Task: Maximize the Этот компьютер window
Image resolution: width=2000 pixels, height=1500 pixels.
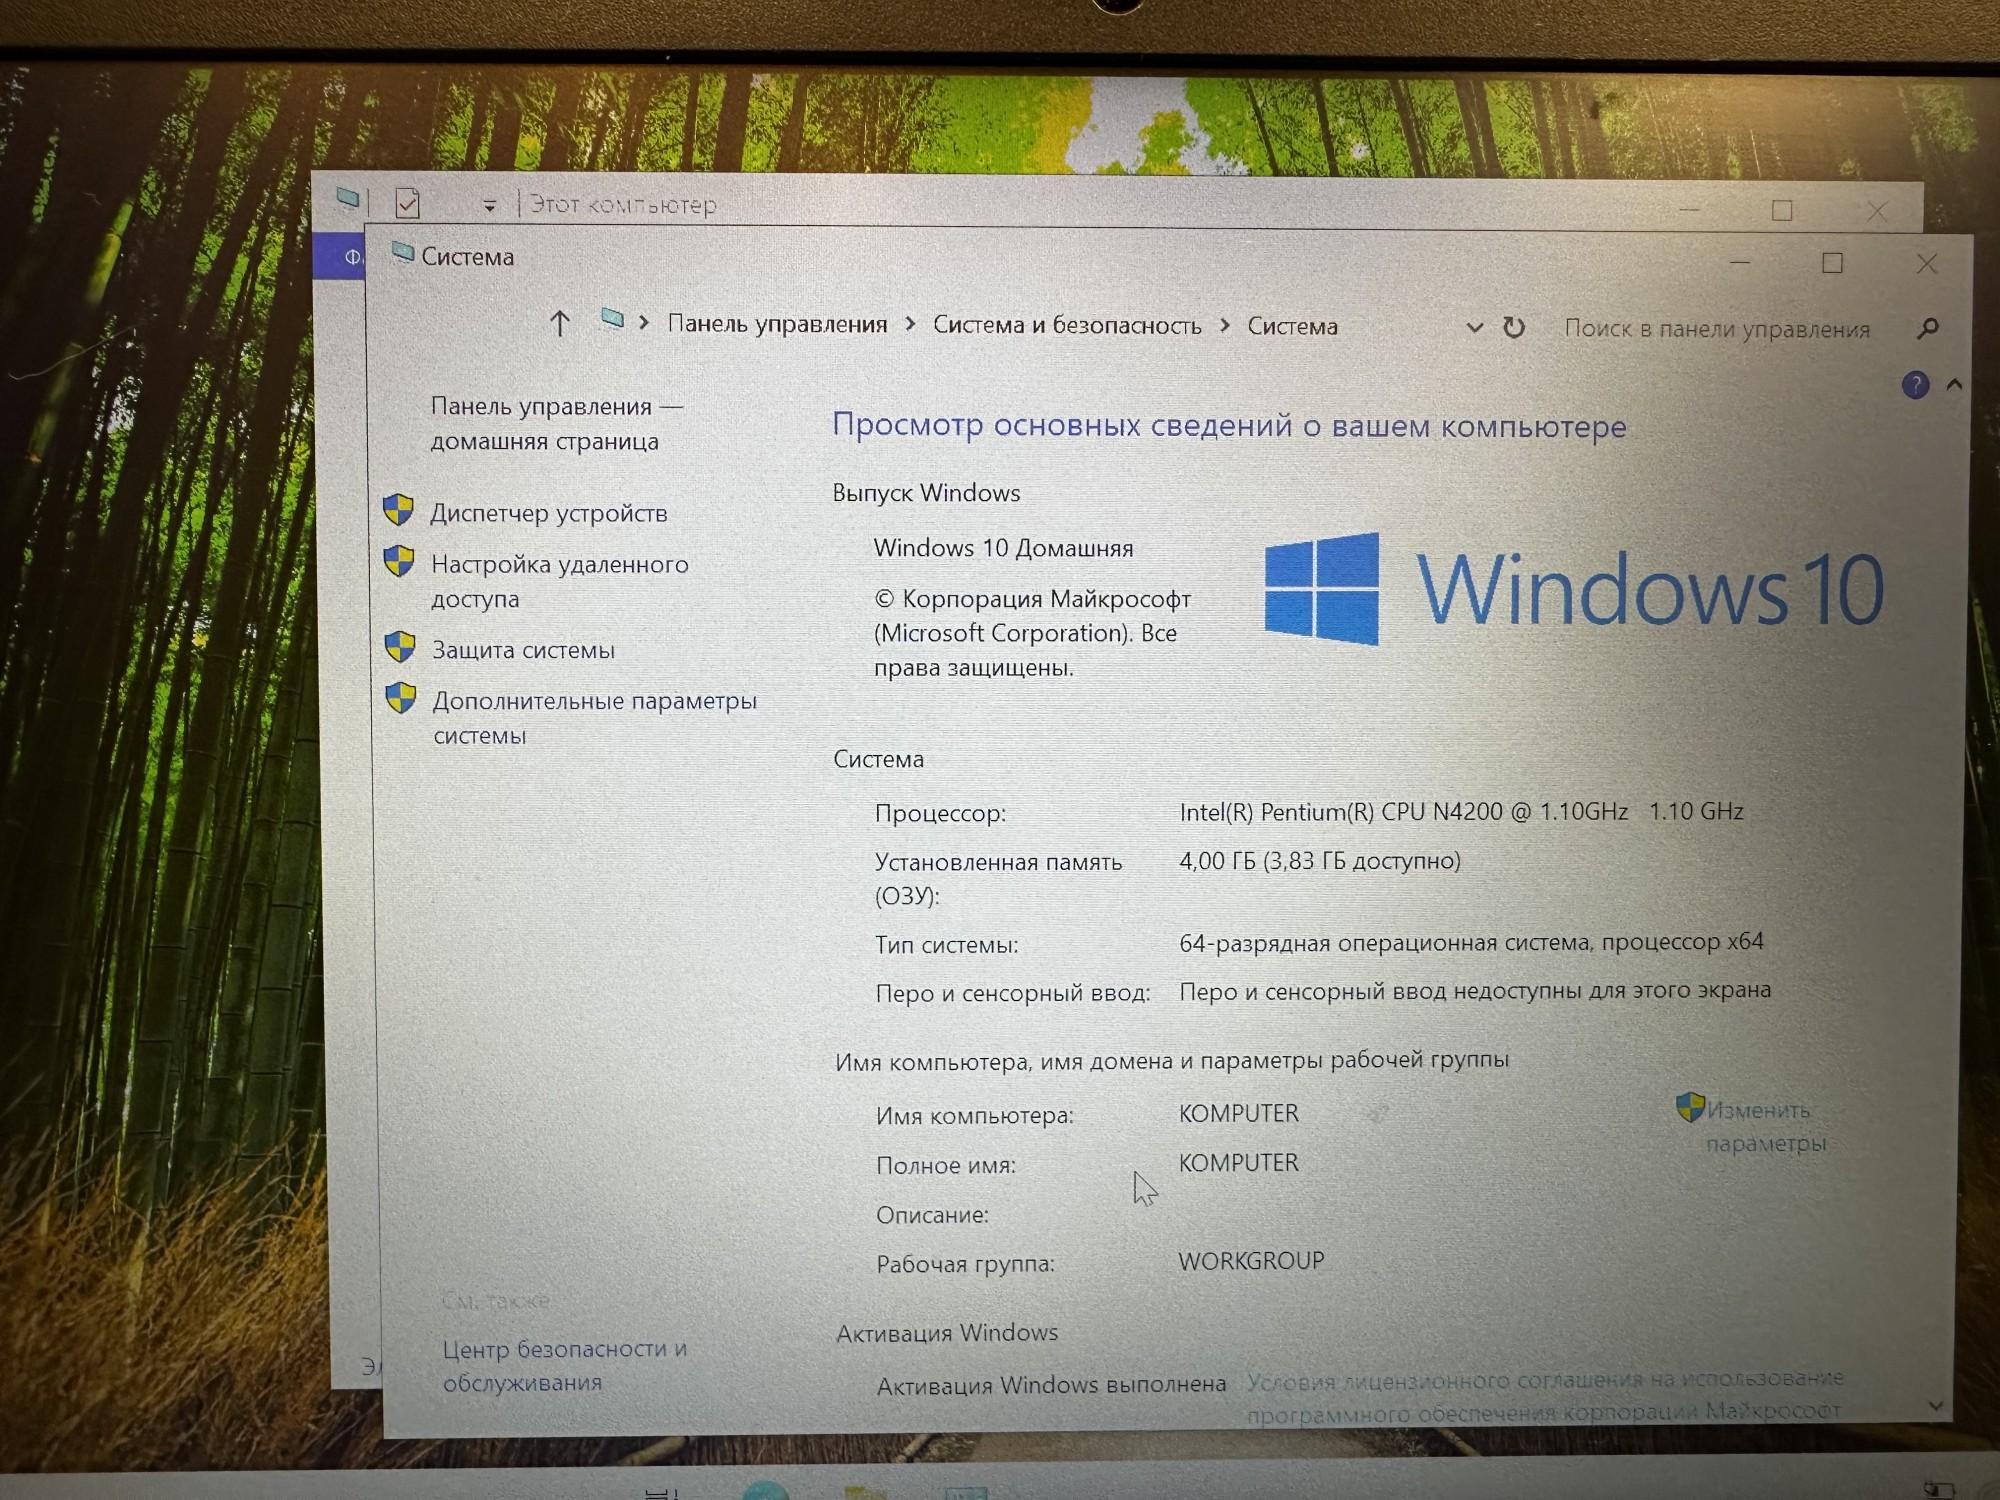Action: tap(1781, 210)
